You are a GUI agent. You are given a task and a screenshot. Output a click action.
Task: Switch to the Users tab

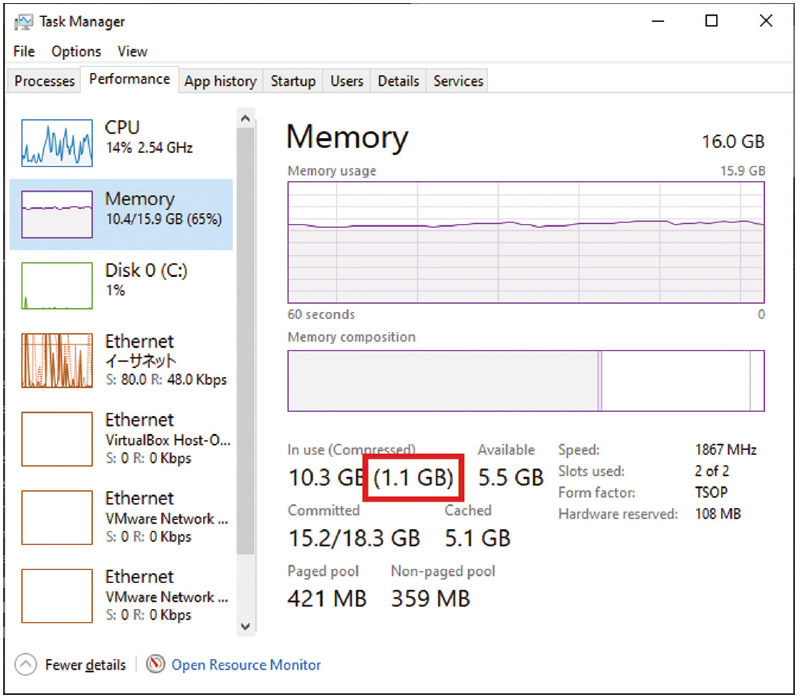[x=347, y=81]
